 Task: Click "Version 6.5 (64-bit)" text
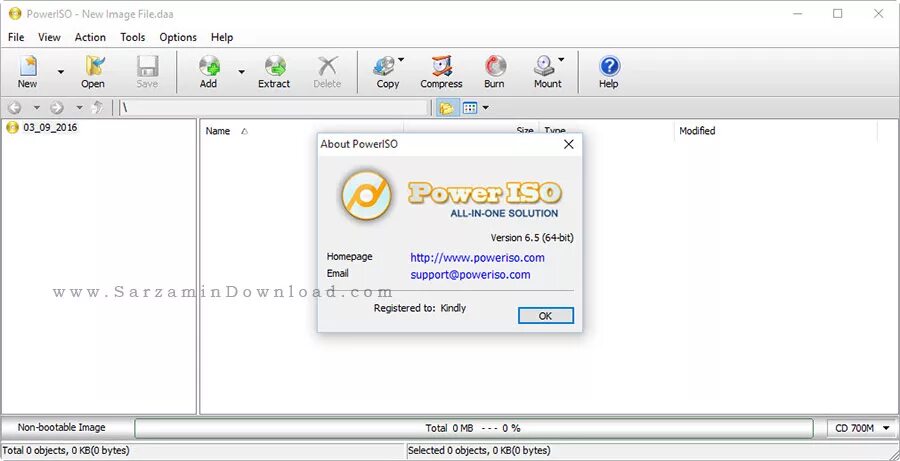pos(532,238)
